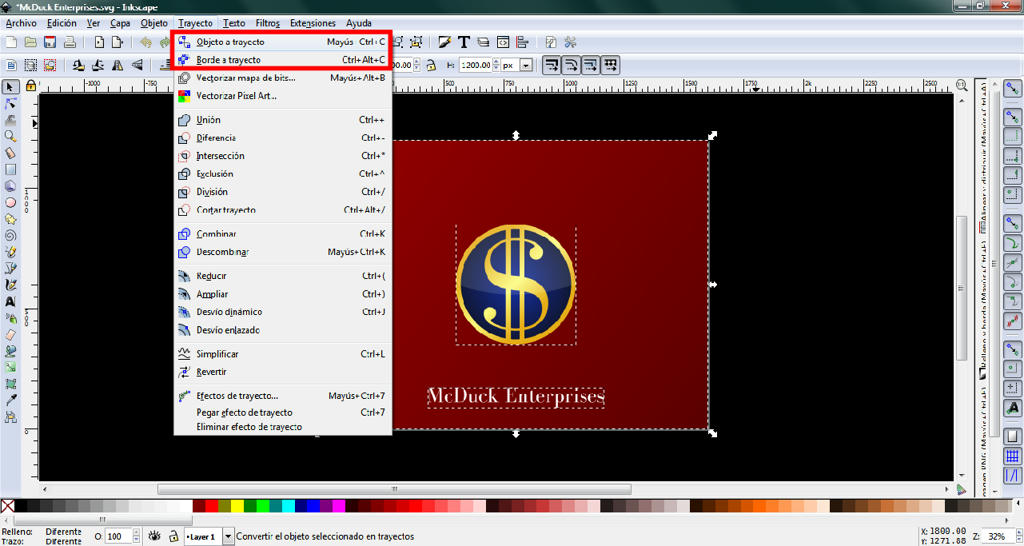Select the Bezier pen tool
The width and height of the screenshot is (1024, 546).
[x=10, y=268]
